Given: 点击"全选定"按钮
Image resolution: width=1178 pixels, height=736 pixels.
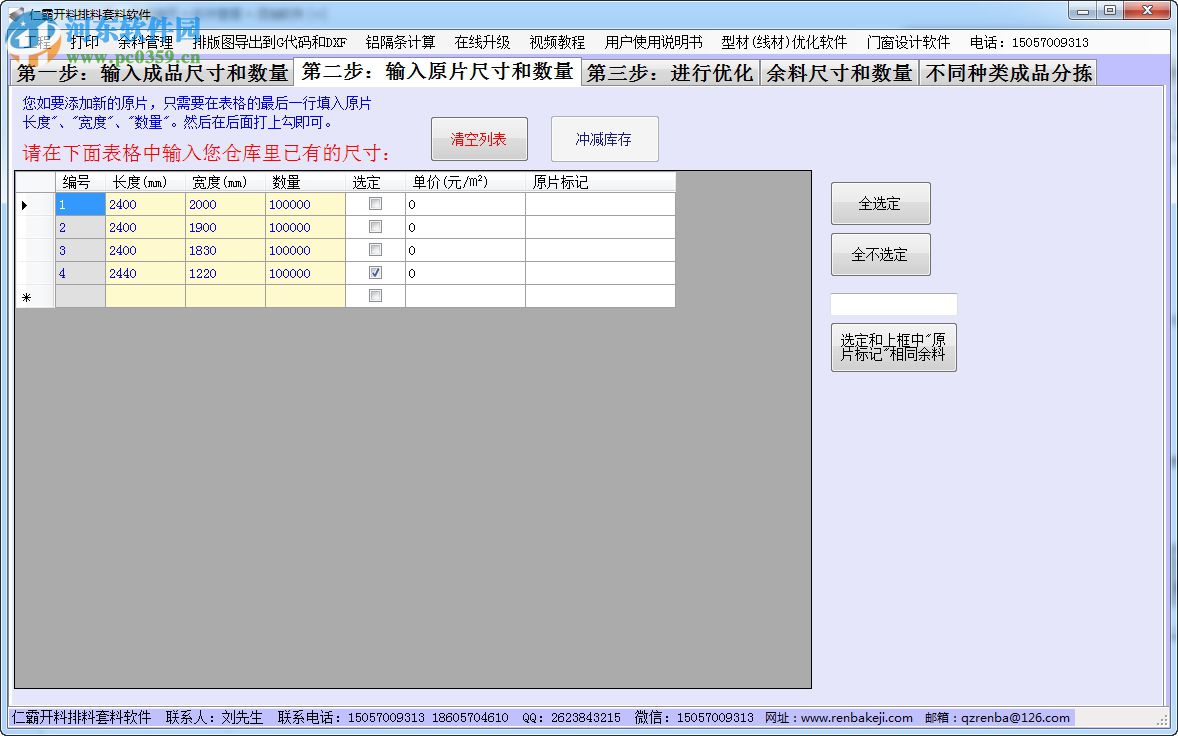Looking at the screenshot, I should coord(880,203).
